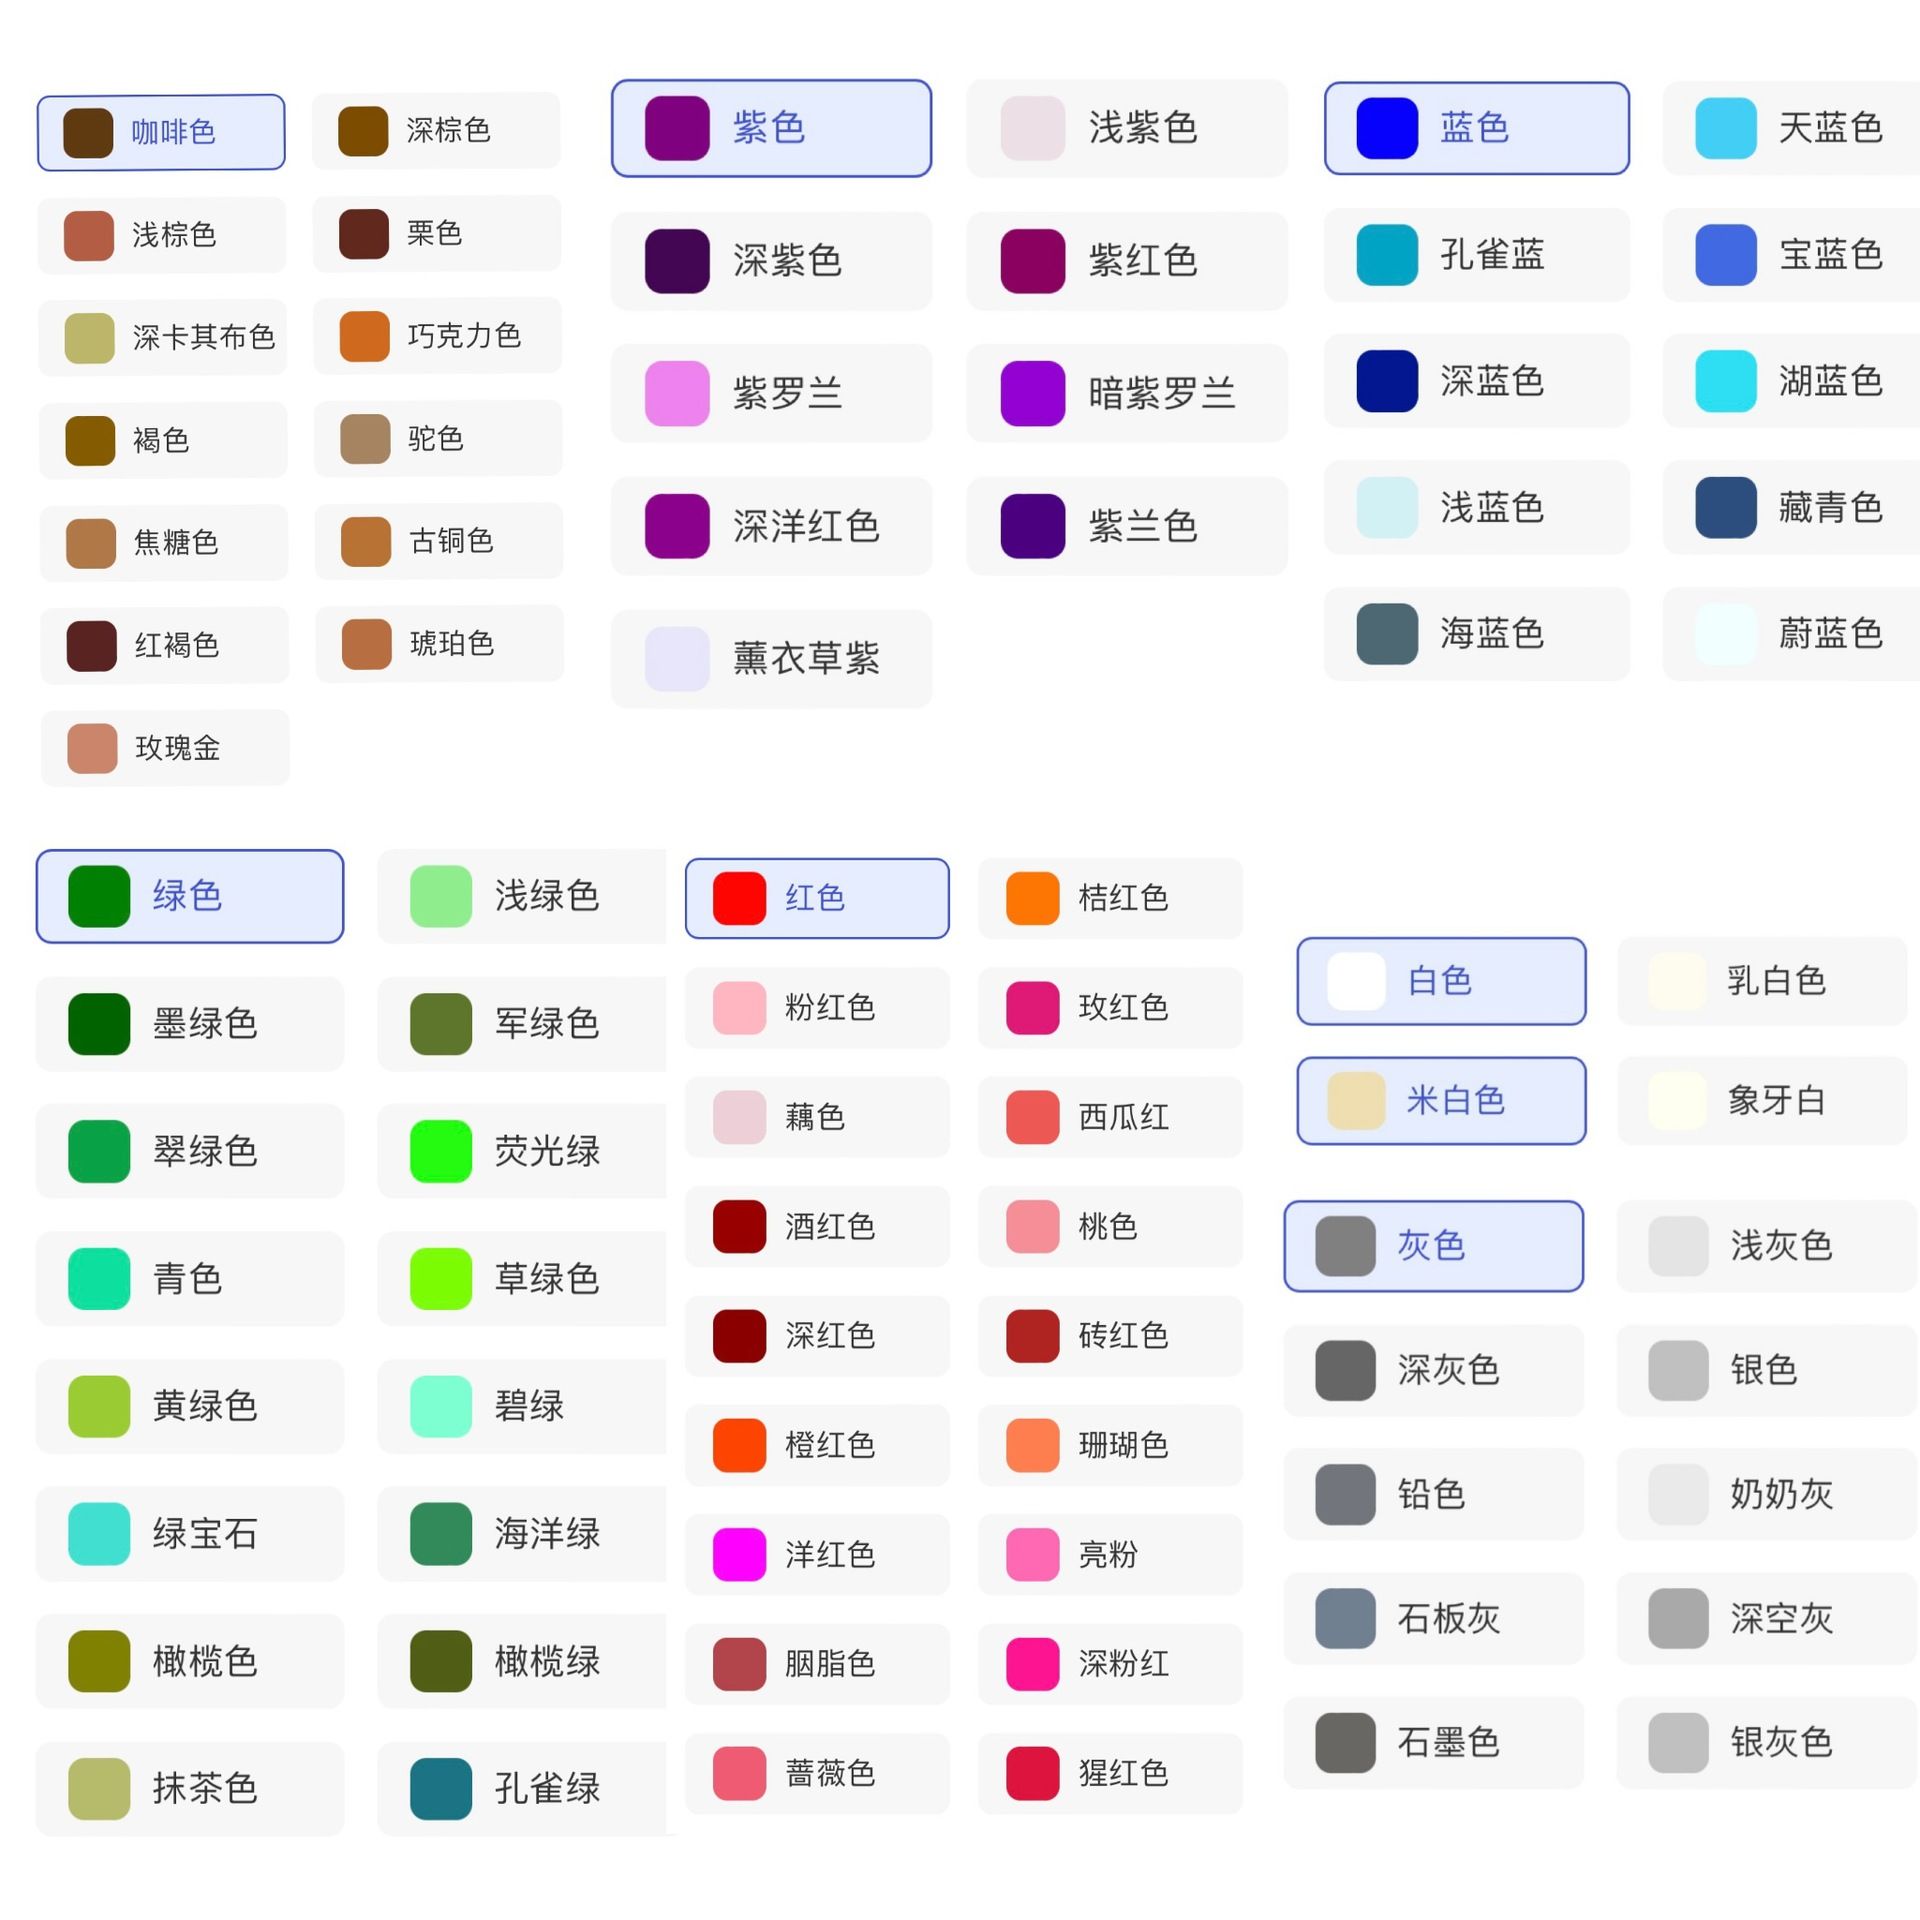This screenshot has height=1920, width=1920.
Task: Choose the 猩红色 swatch chip
Action: [x=1109, y=1773]
